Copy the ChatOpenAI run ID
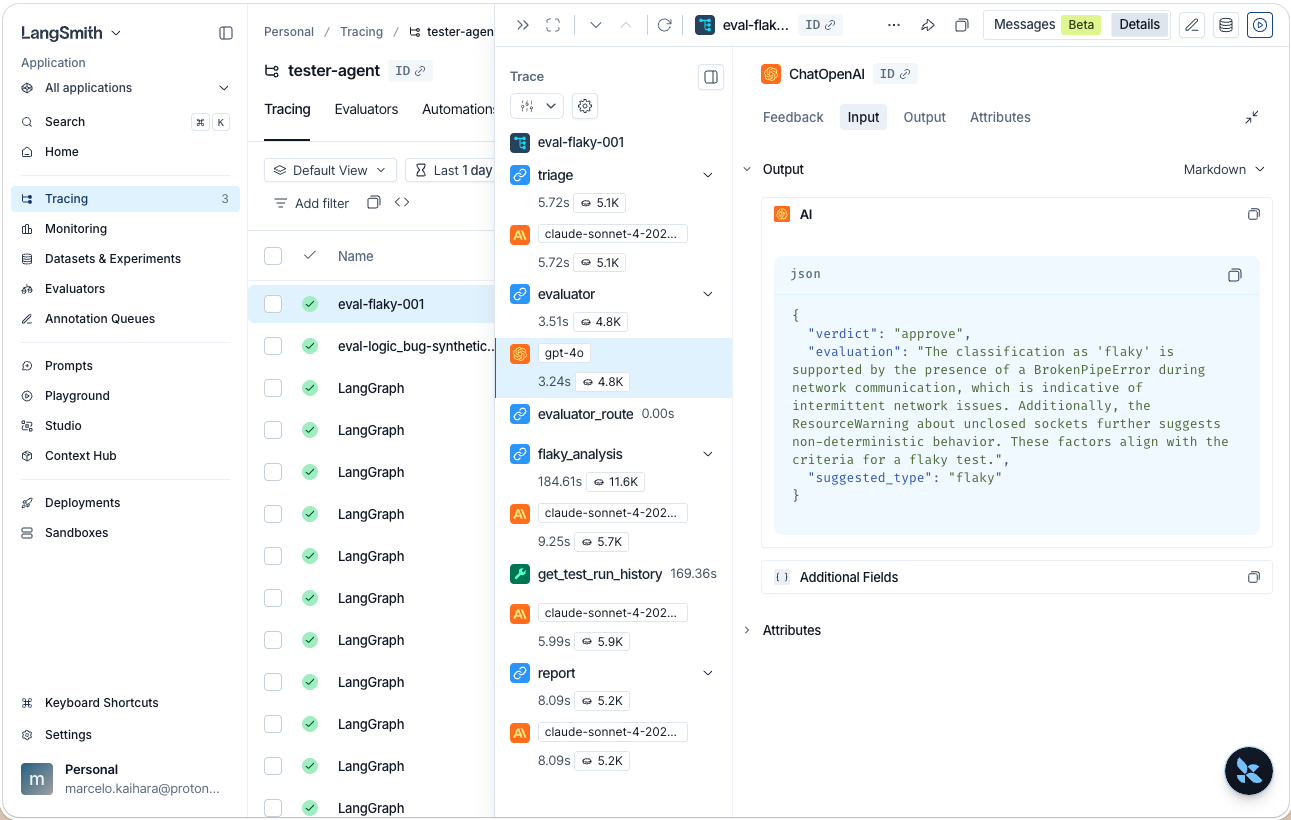 click(x=895, y=74)
